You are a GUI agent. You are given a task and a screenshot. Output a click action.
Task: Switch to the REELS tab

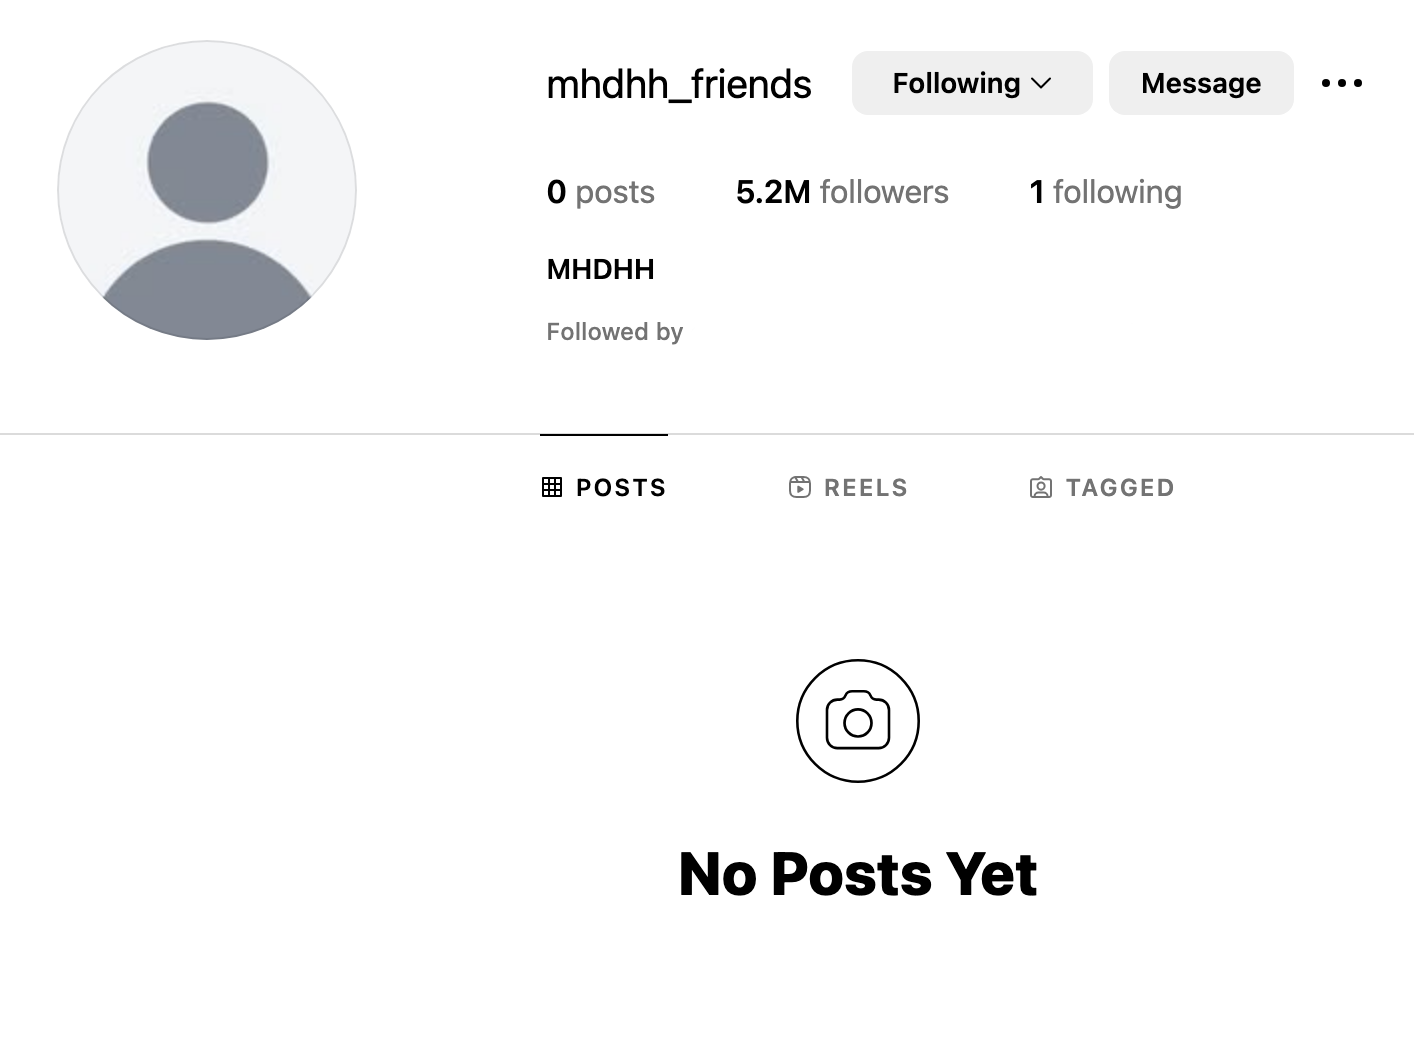(x=848, y=487)
